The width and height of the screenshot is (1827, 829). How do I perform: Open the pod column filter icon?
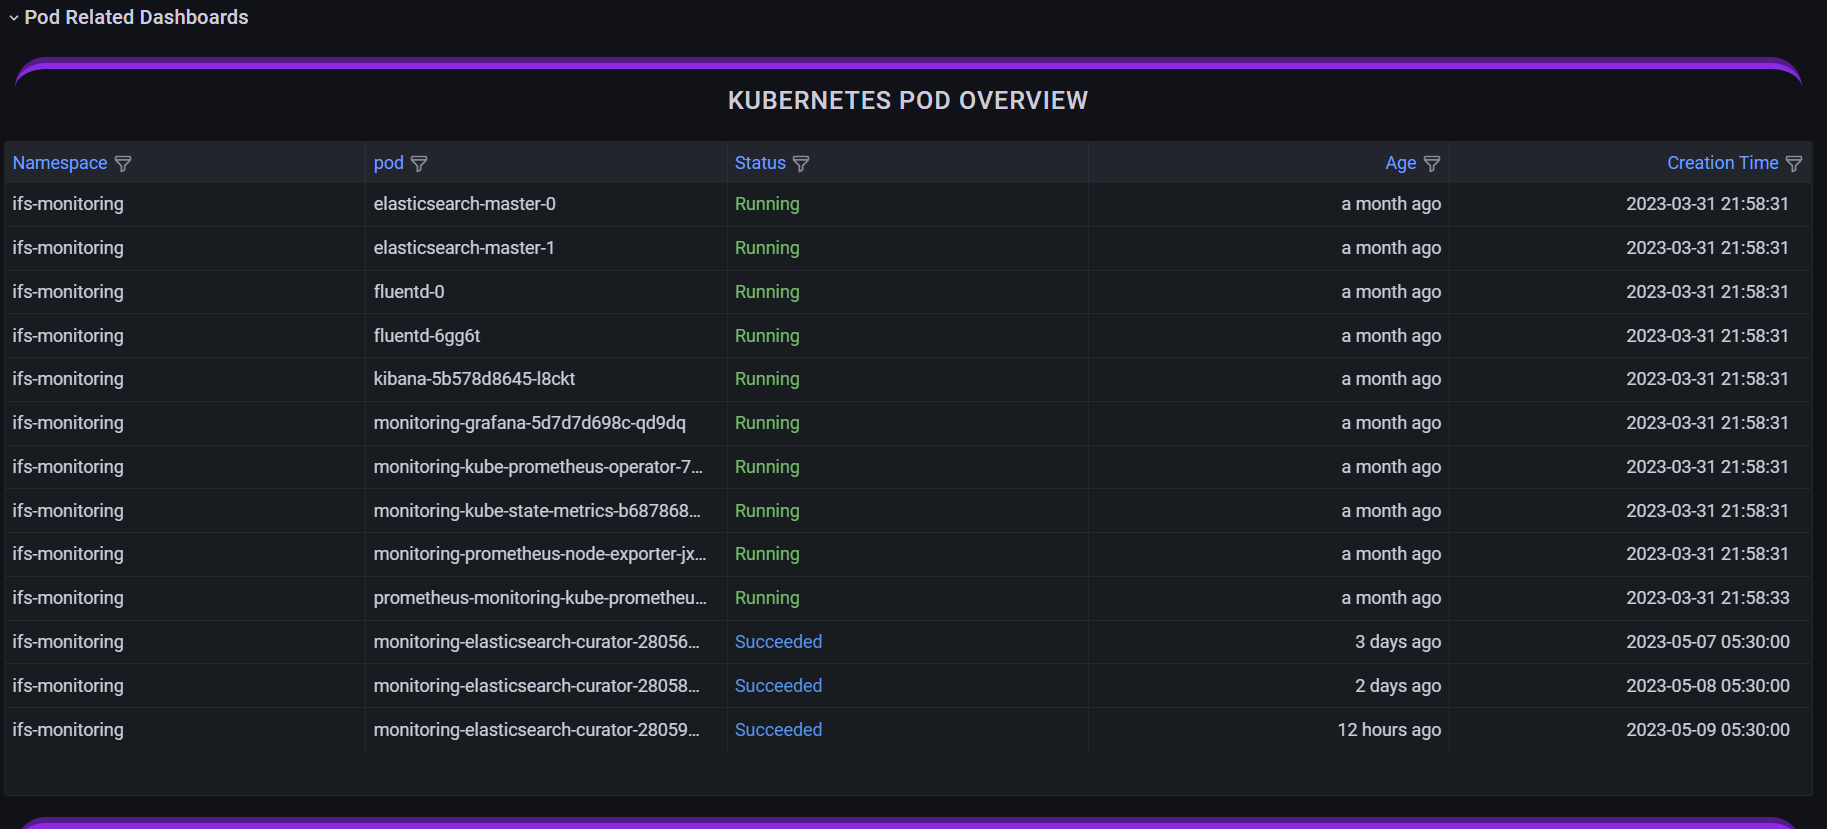pos(419,164)
